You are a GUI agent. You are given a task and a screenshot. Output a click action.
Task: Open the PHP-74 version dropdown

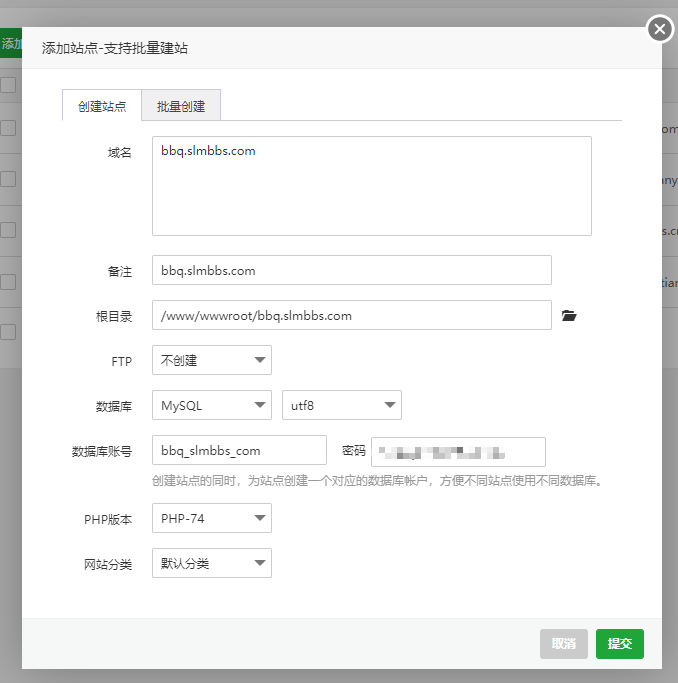pyautogui.click(x=212, y=518)
